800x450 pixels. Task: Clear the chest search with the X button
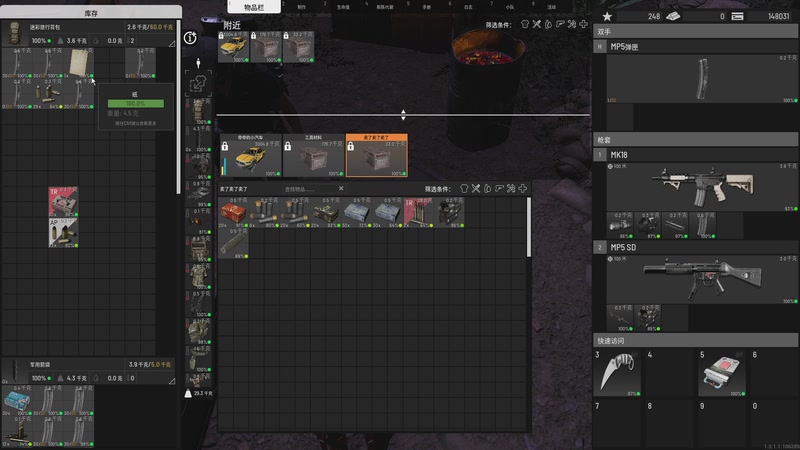click(341, 188)
